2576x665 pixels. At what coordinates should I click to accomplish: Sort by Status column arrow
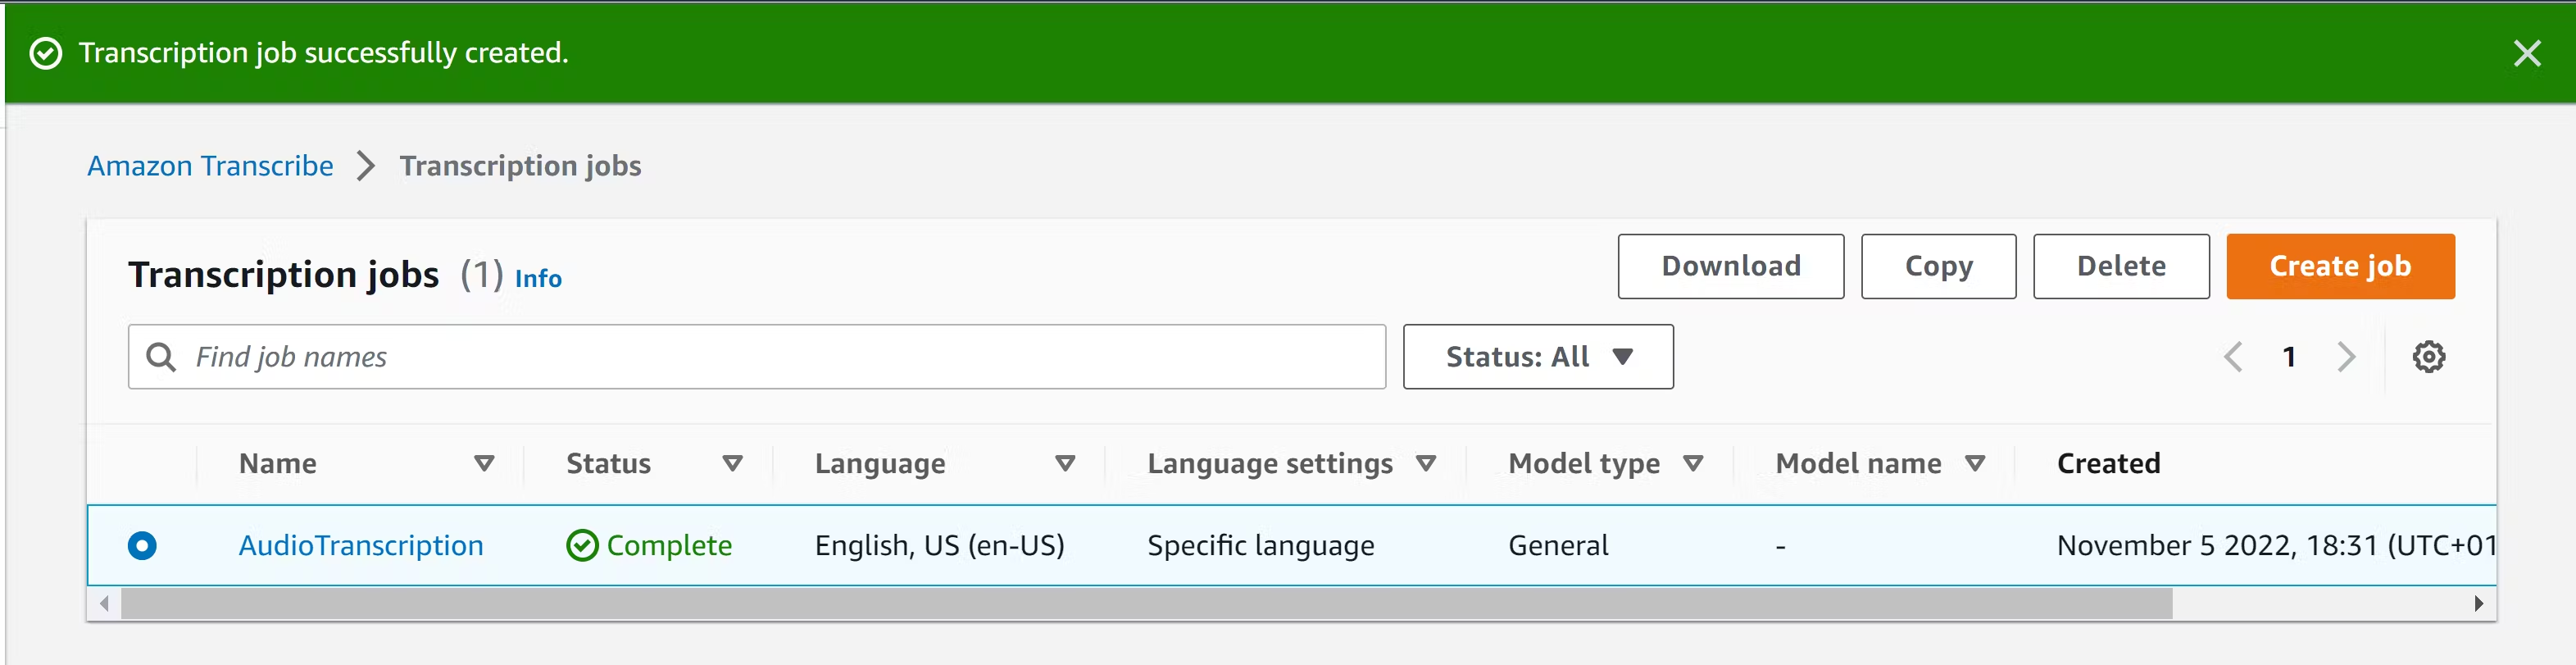732,464
